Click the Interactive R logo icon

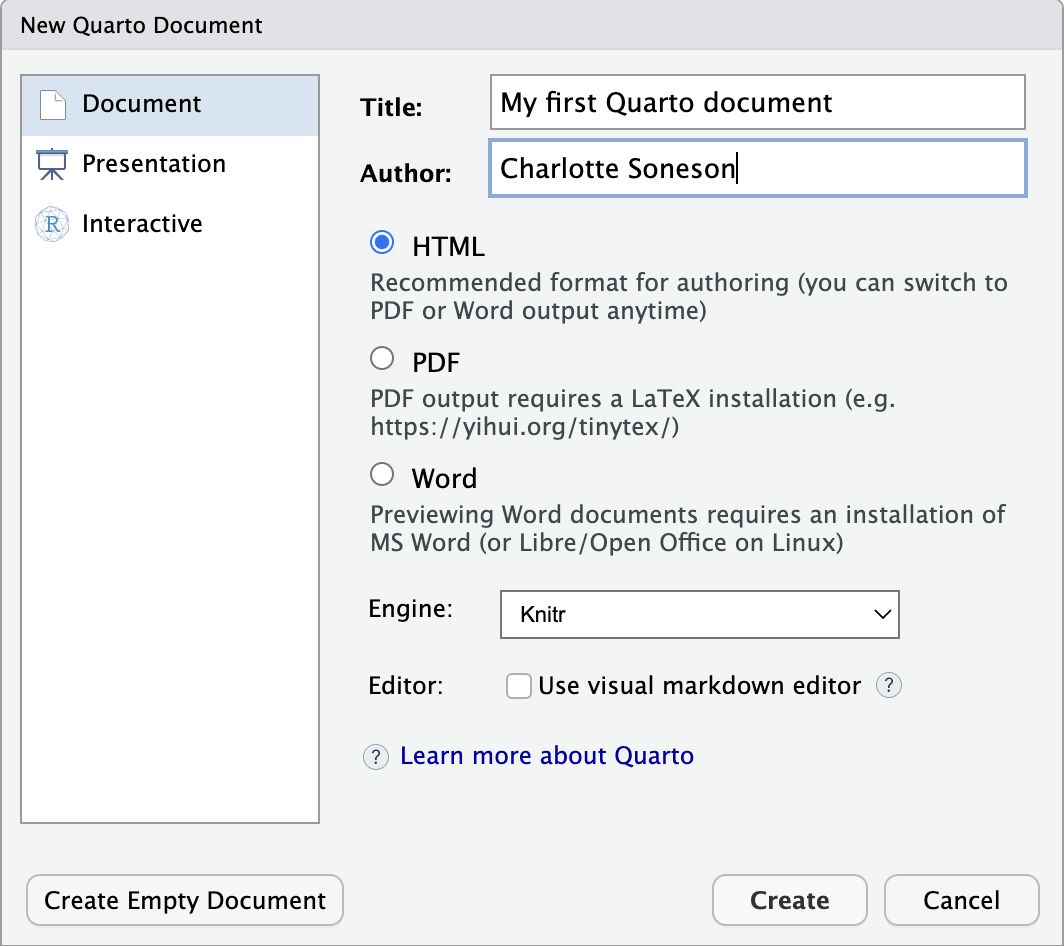(x=52, y=224)
